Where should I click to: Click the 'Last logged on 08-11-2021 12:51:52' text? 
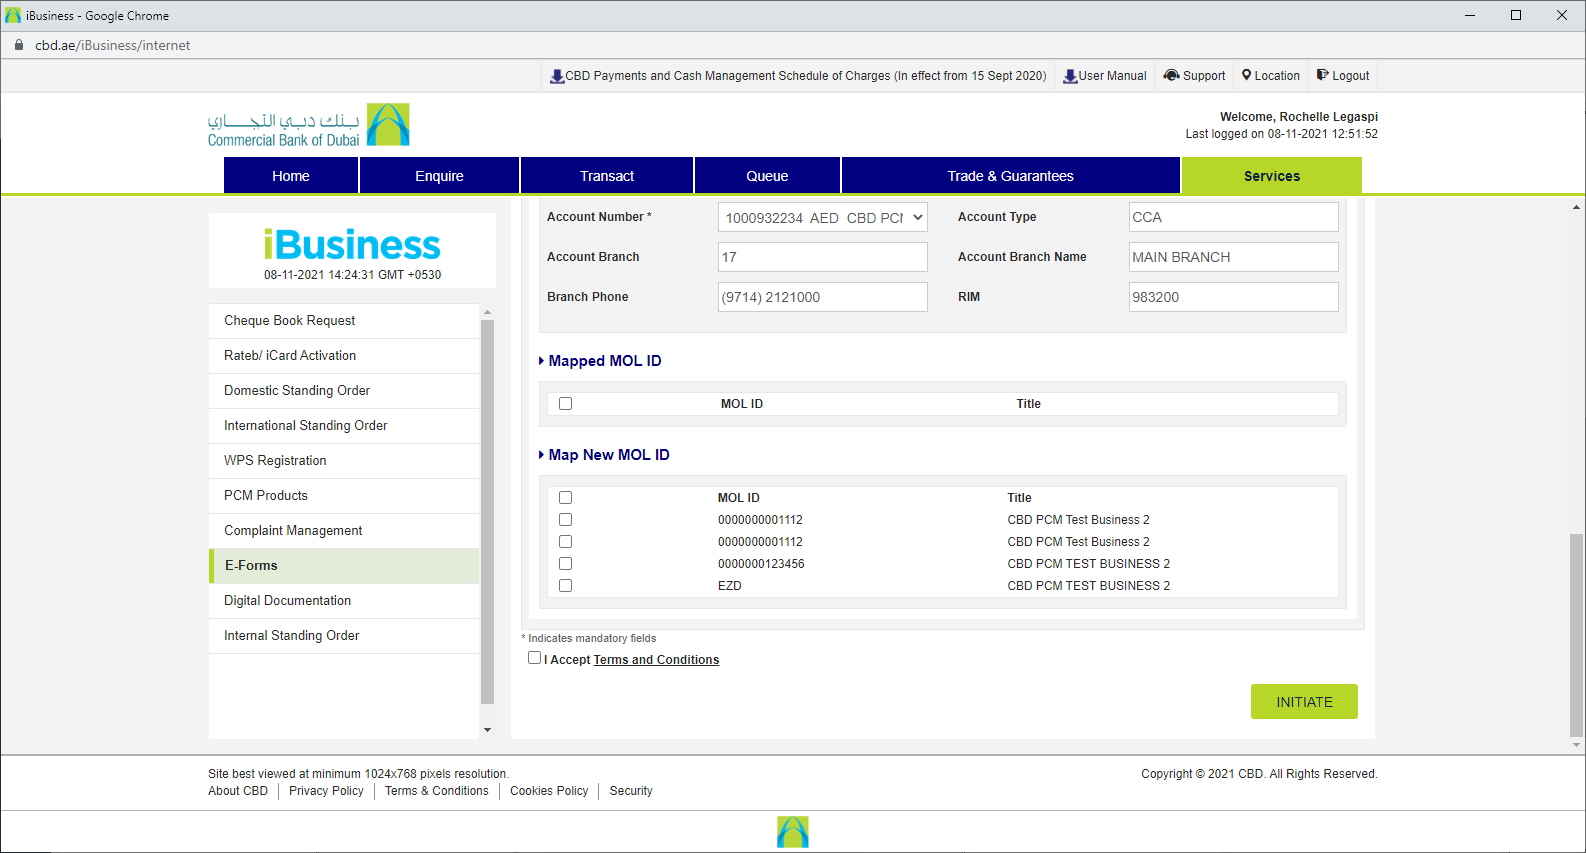[1281, 134]
